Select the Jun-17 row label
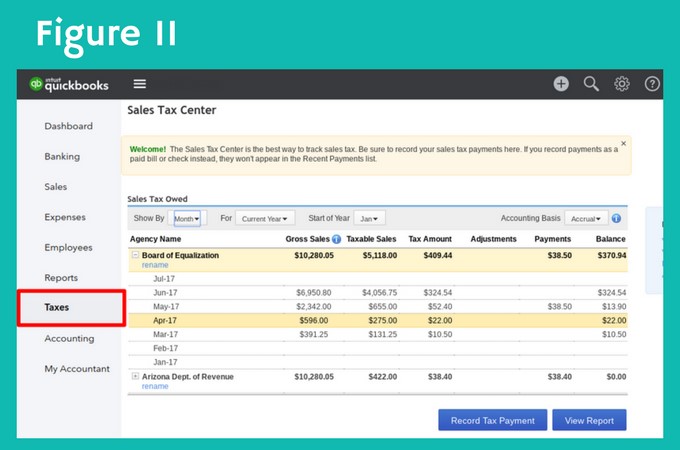Image resolution: width=680 pixels, height=450 pixels. pos(165,293)
